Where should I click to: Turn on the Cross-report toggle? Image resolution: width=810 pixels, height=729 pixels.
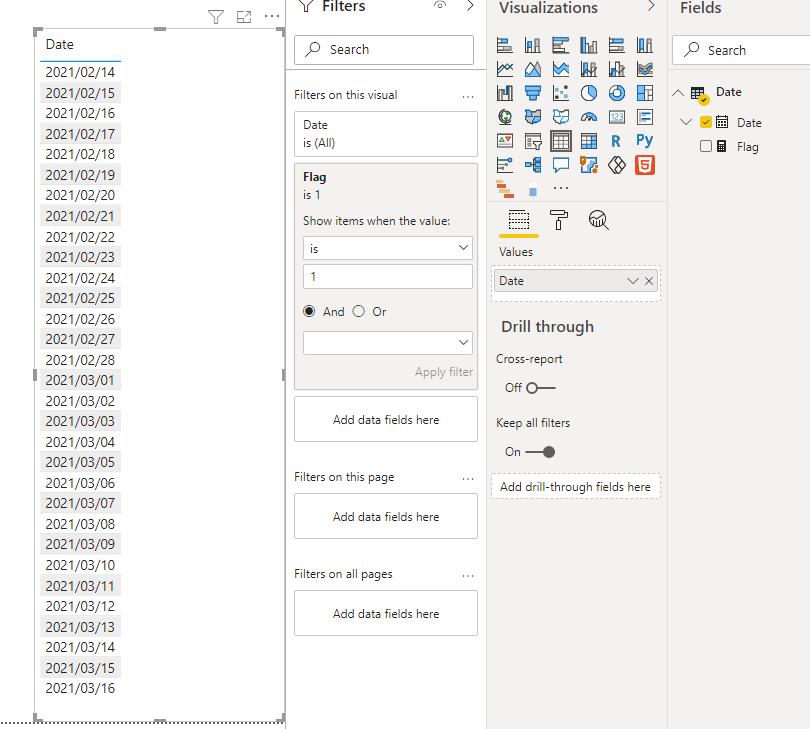tap(540, 387)
